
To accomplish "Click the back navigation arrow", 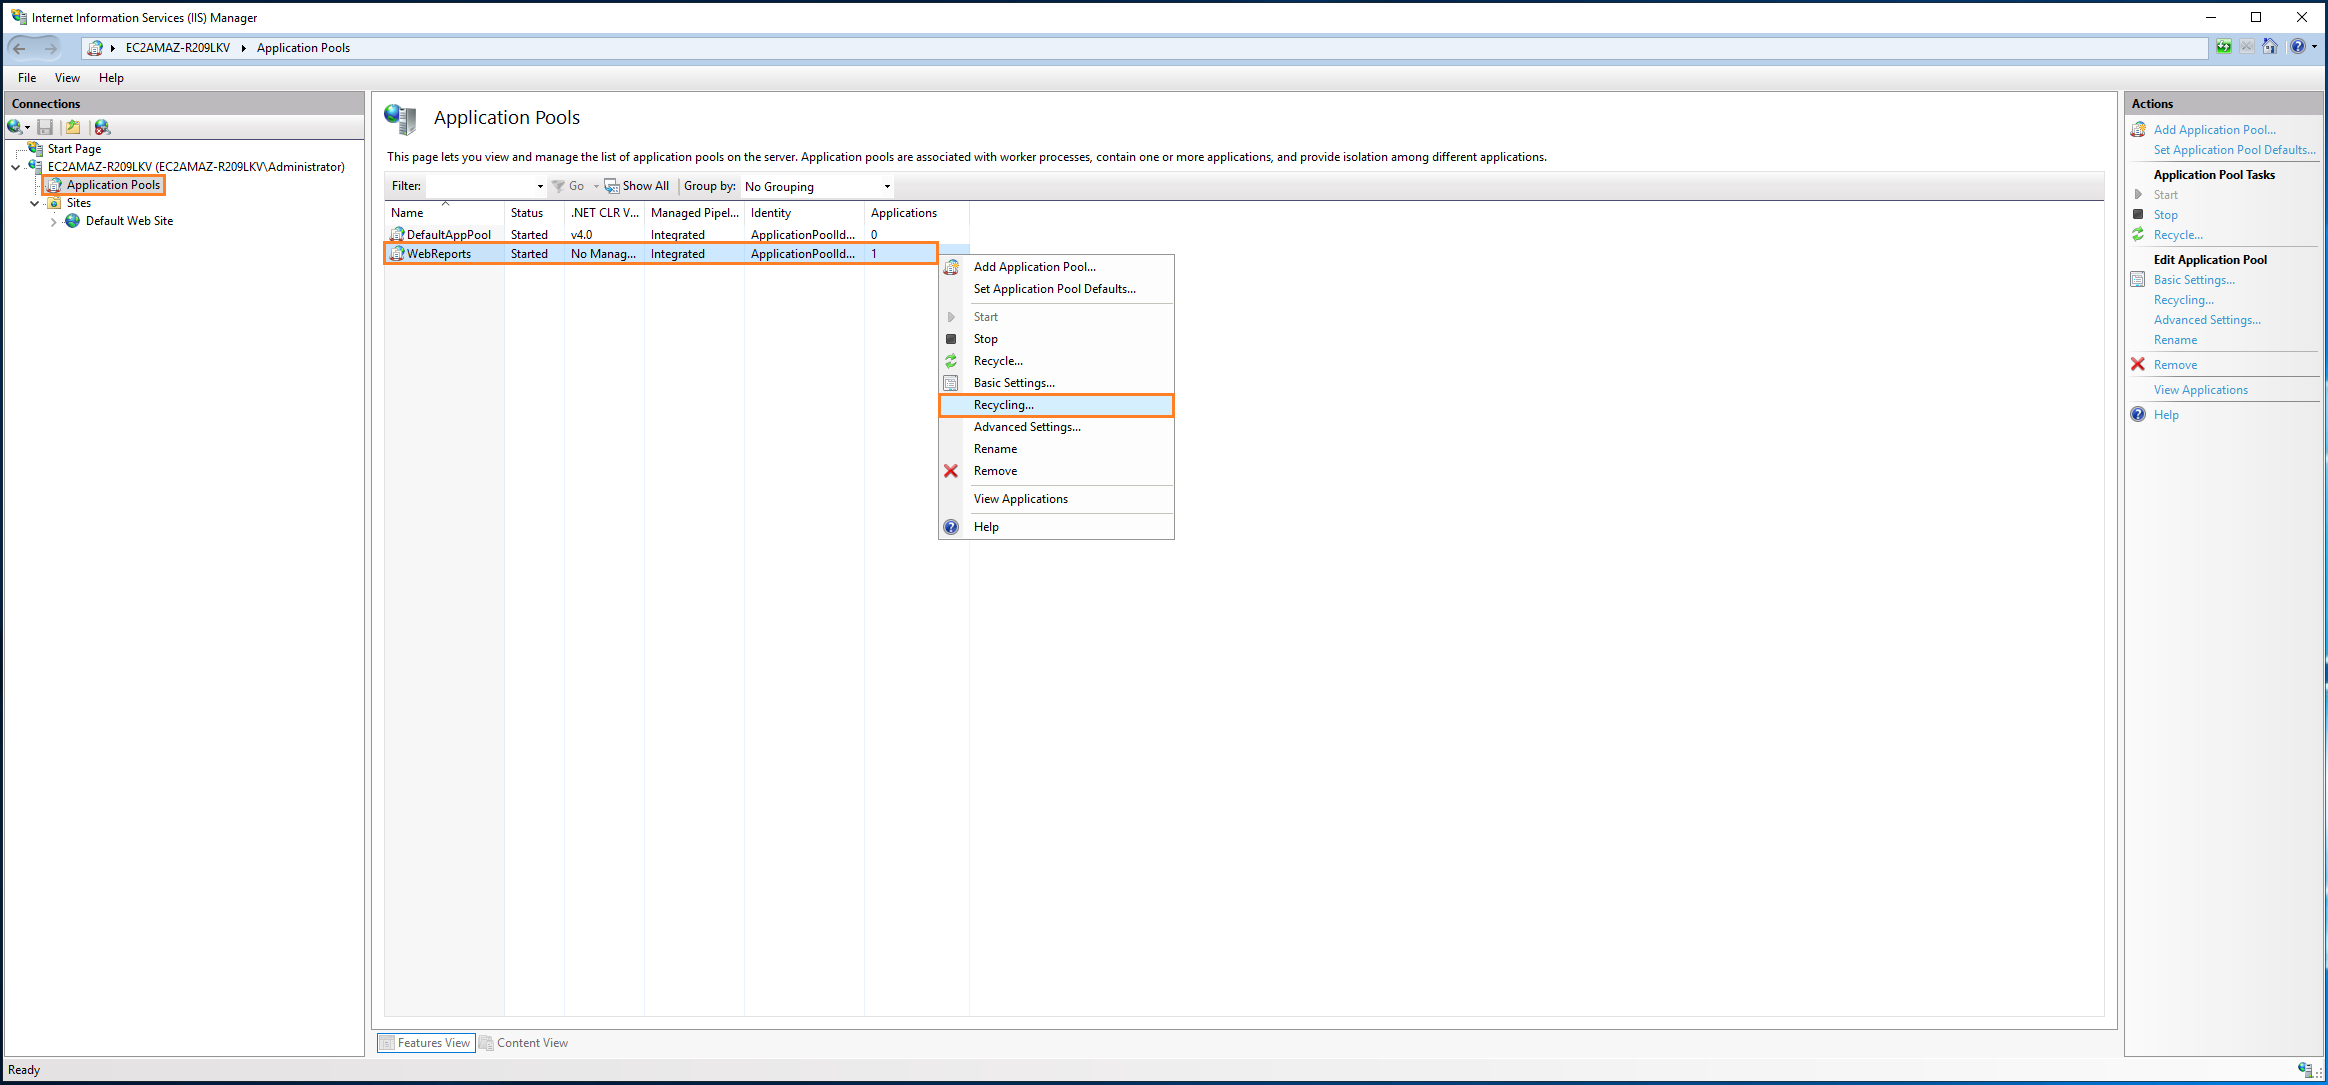I will tap(18, 47).
